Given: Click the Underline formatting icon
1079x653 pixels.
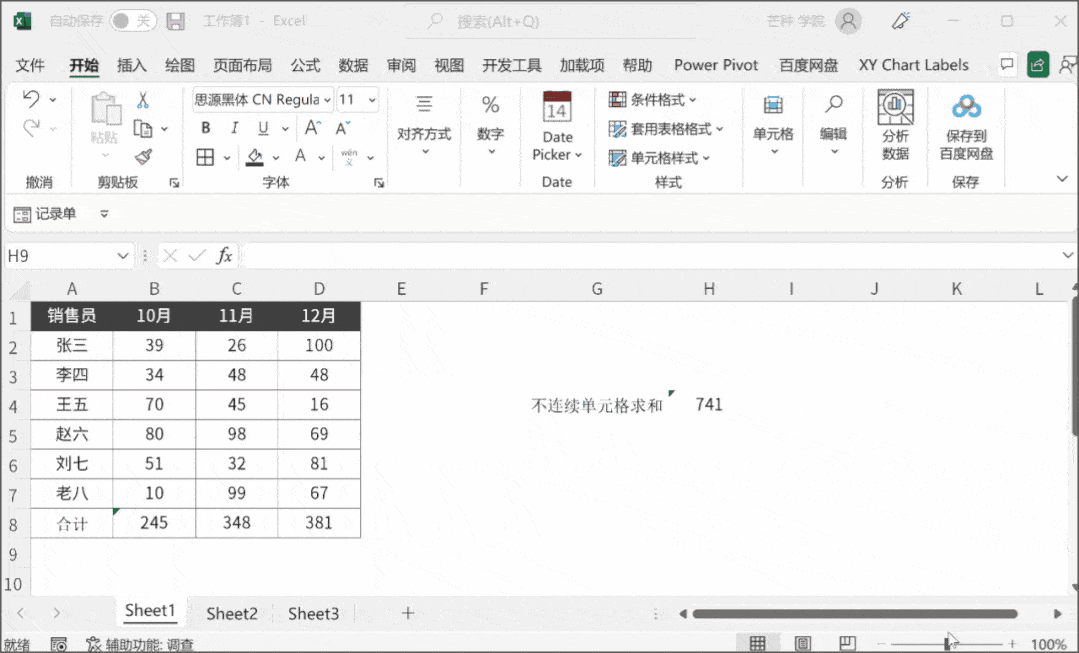Looking at the screenshot, I should [261, 128].
